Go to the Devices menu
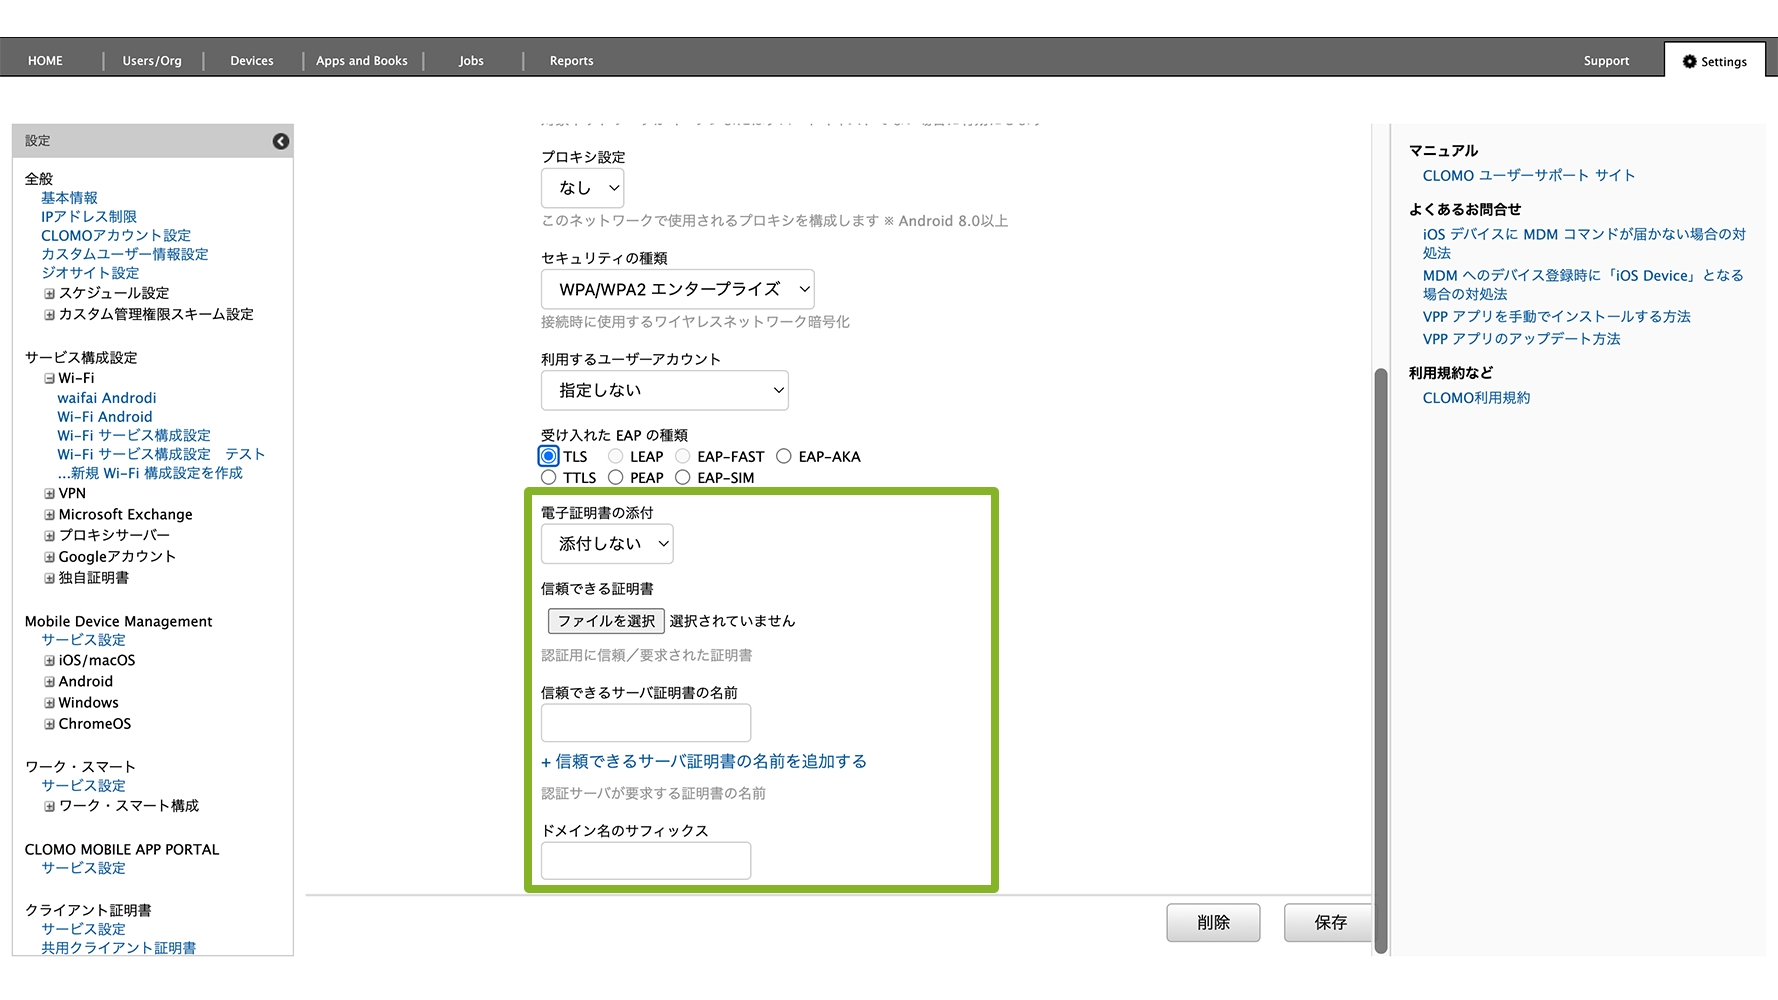Image resolution: width=1778 pixels, height=1000 pixels. click(x=252, y=61)
